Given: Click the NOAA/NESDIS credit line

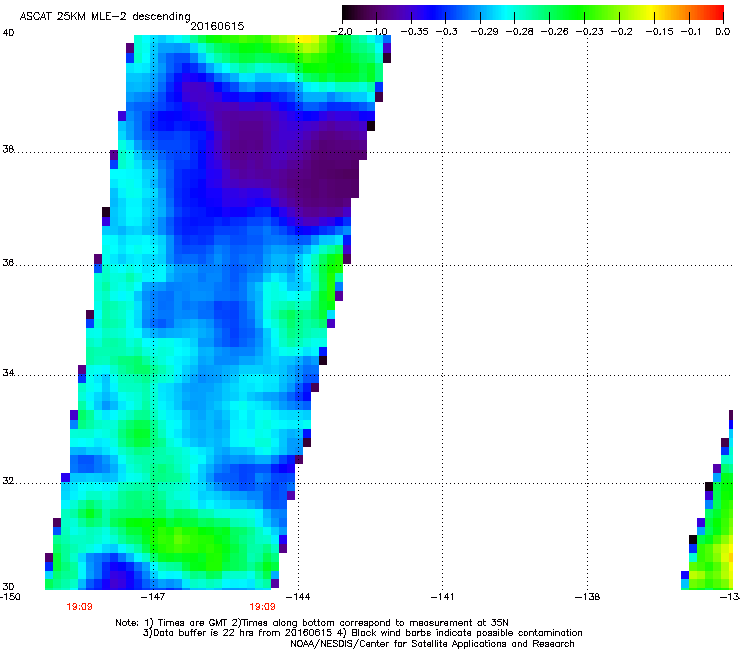Looking at the screenshot, I should tap(432, 644).
